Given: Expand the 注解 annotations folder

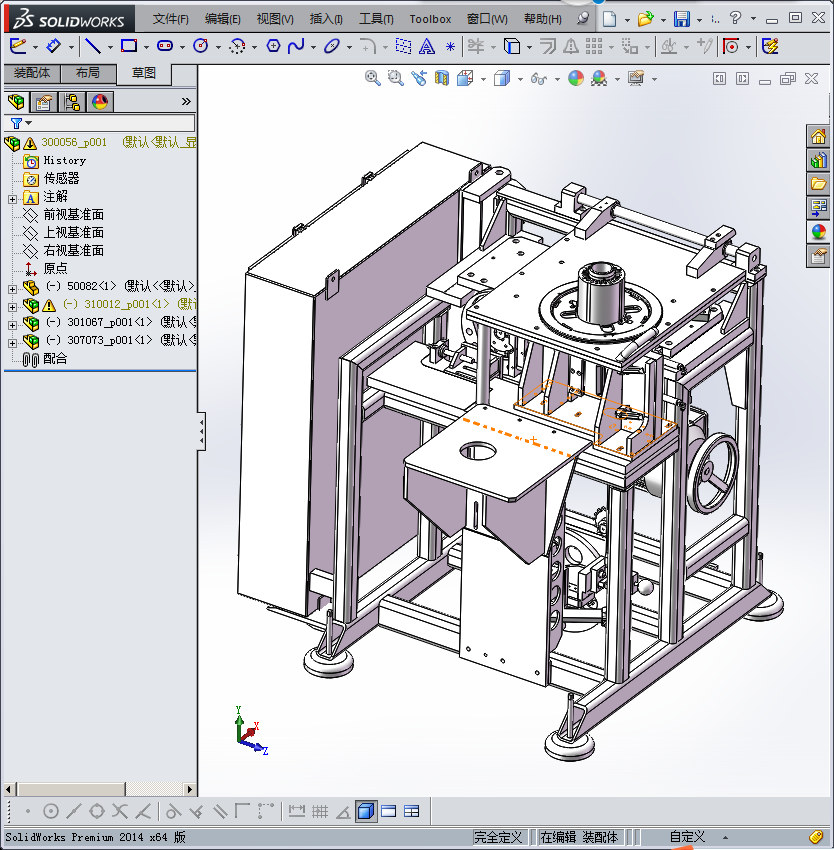Looking at the screenshot, I should pos(12,197).
